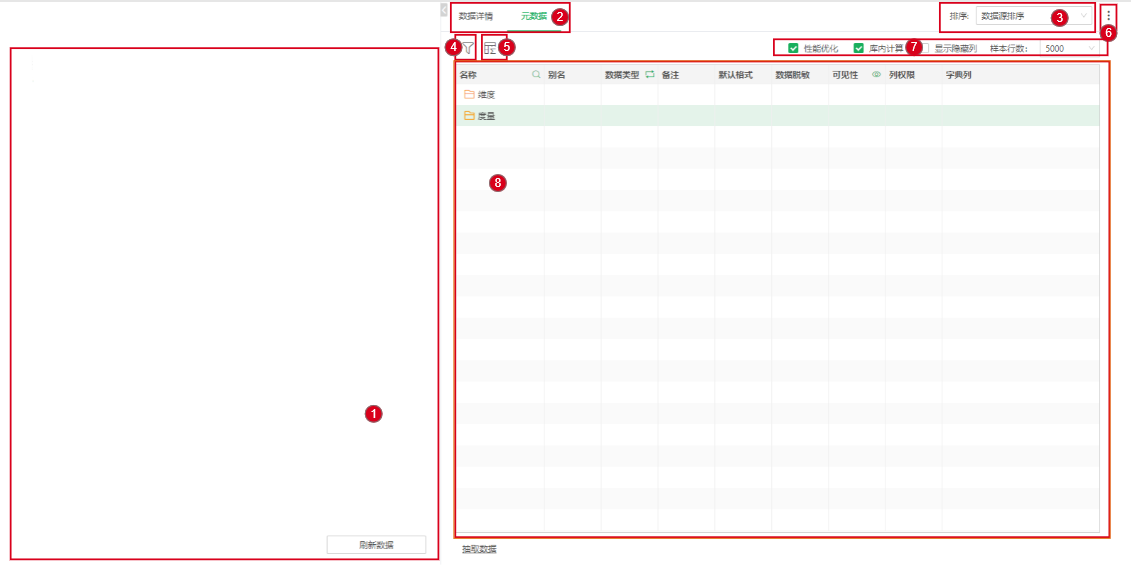The height and width of the screenshot is (572, 1131).
Task: Click the eye icon beside 可见性 header
Action: (x=876, y=75)
